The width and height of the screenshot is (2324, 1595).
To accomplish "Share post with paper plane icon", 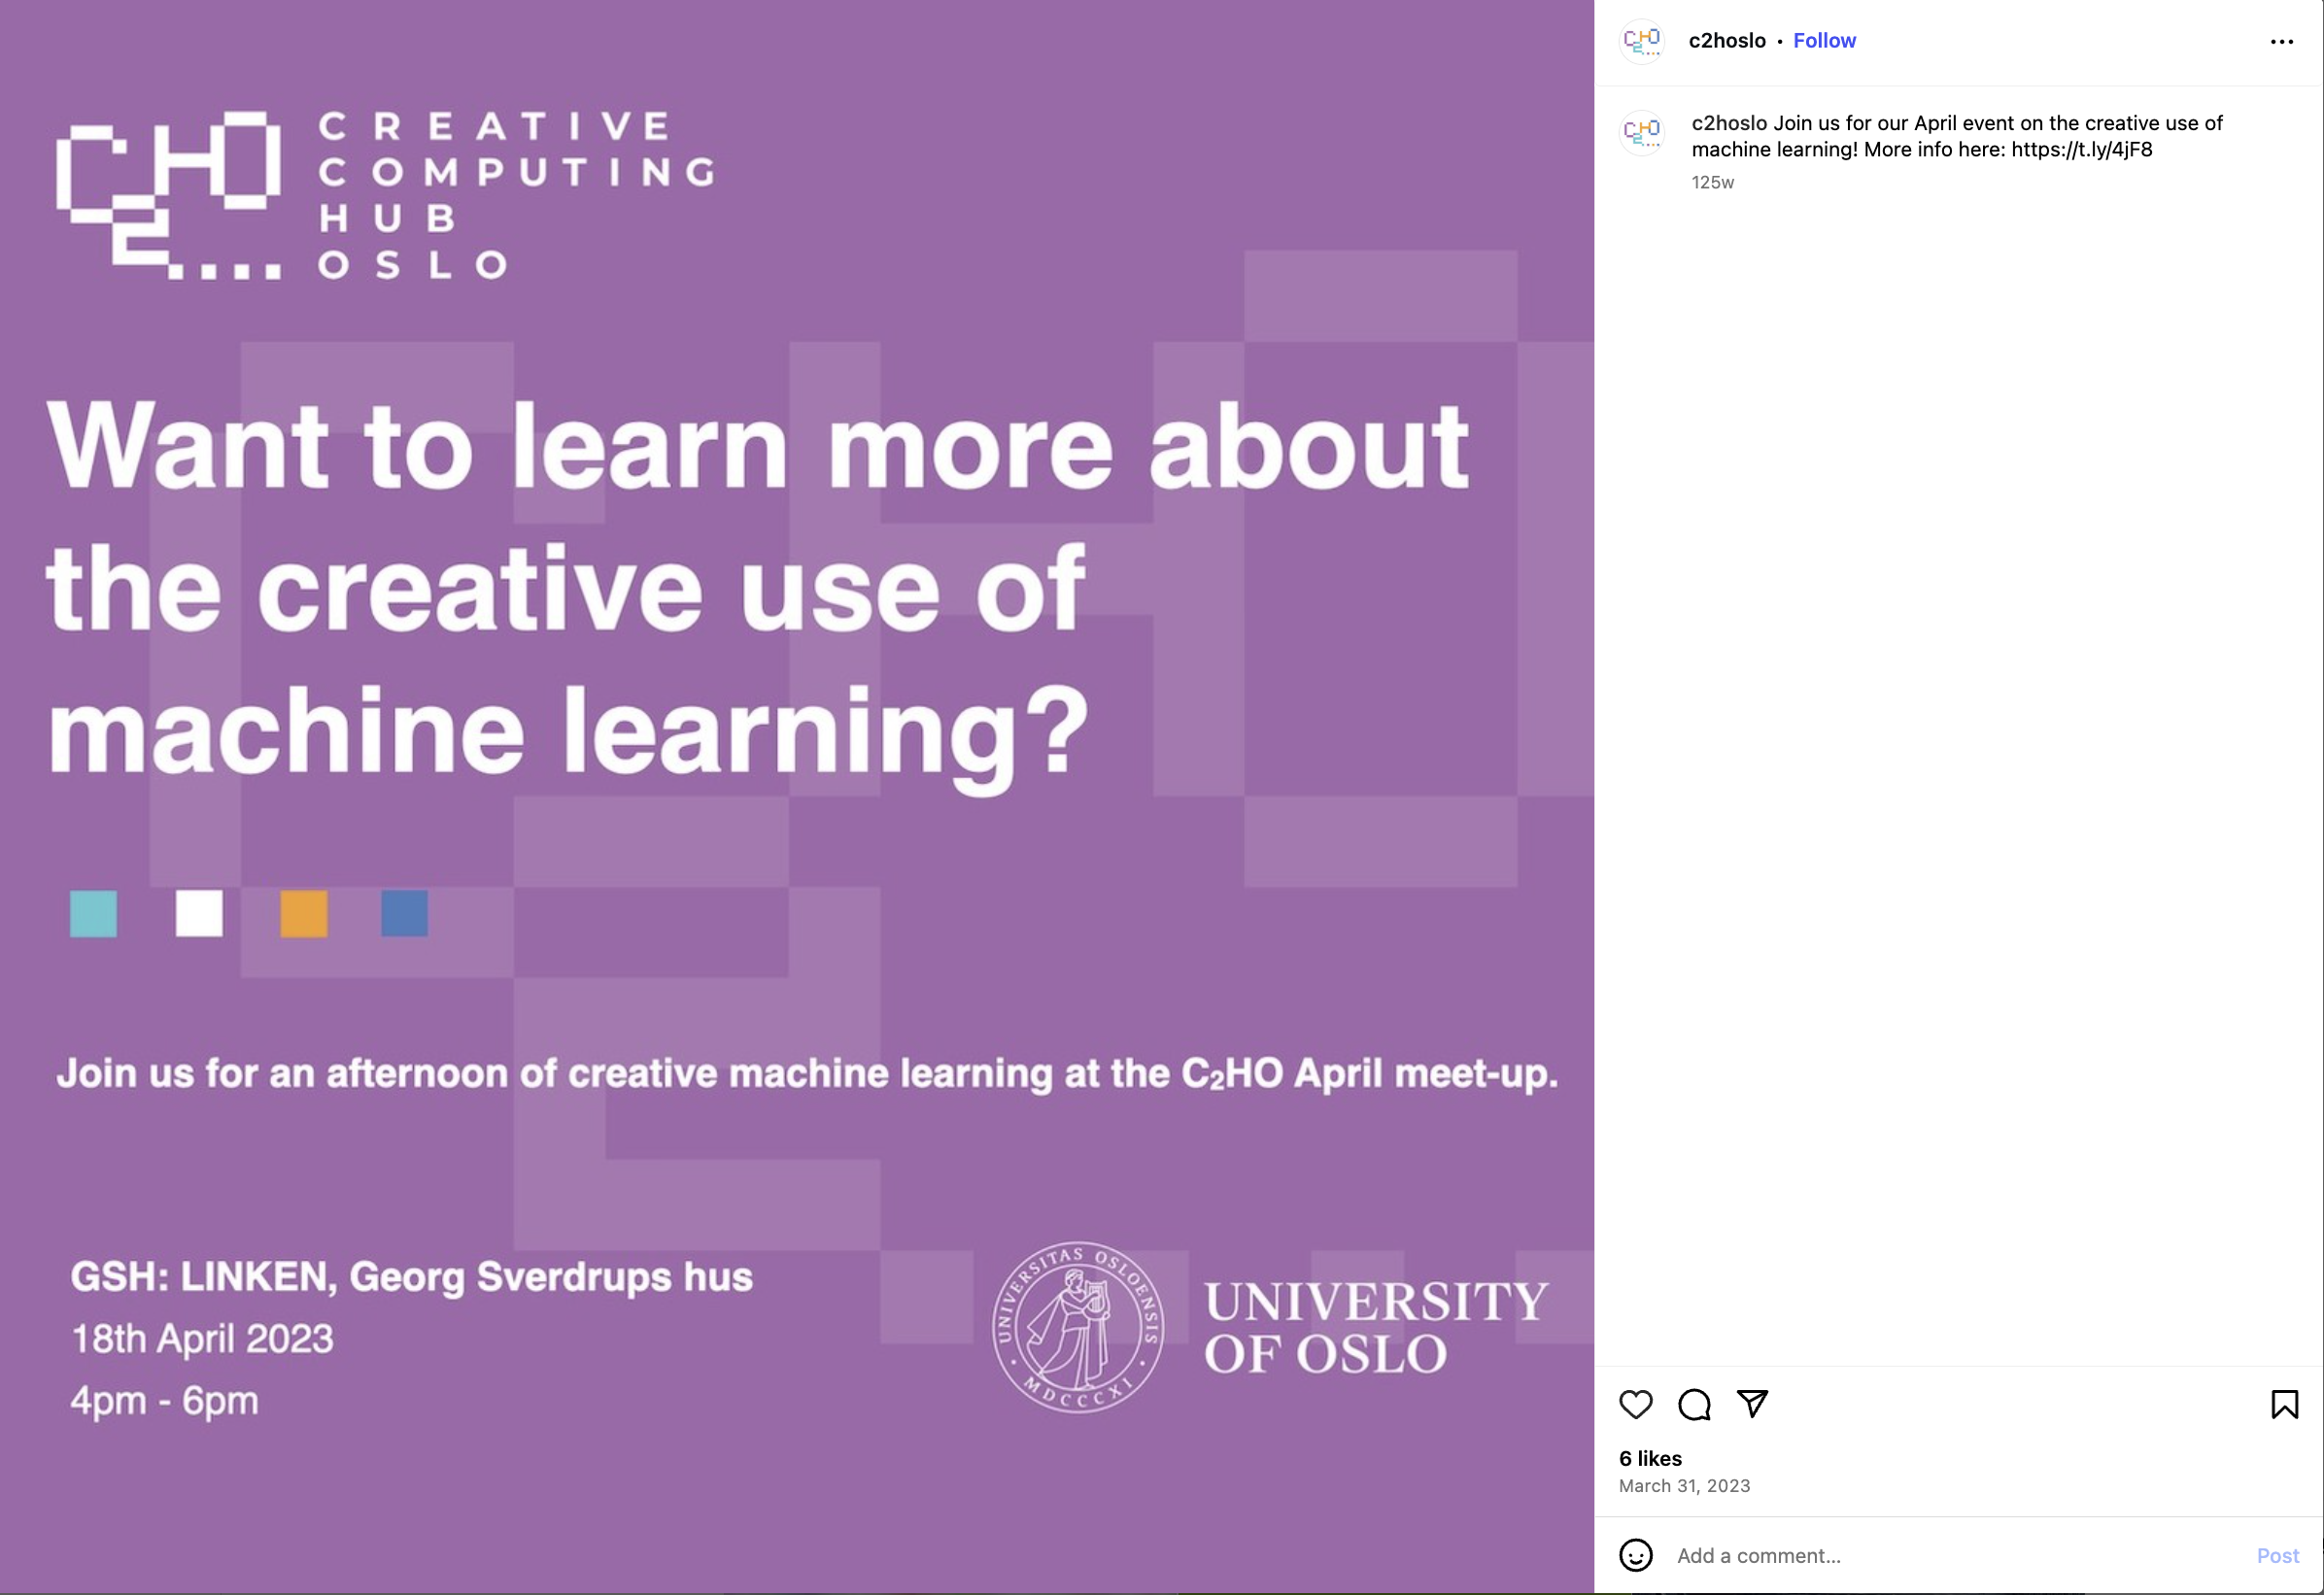I will (1752, 1404).
